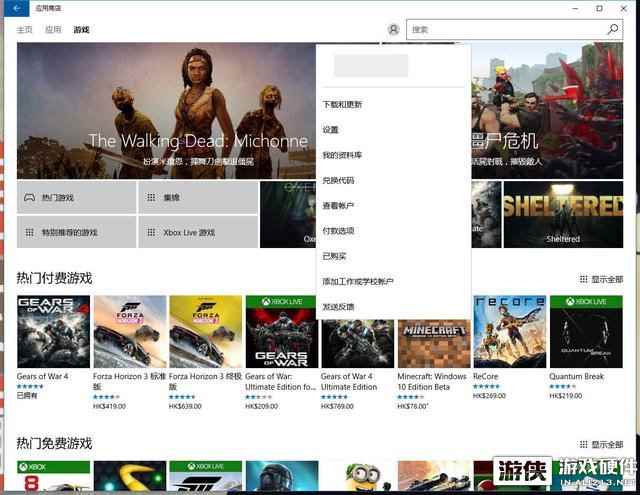The width and height of the screenshot is (640, 495).
Task: Open the green XBOX free game thumbnail
Action: pyautogui.click(x=53, y=476)
